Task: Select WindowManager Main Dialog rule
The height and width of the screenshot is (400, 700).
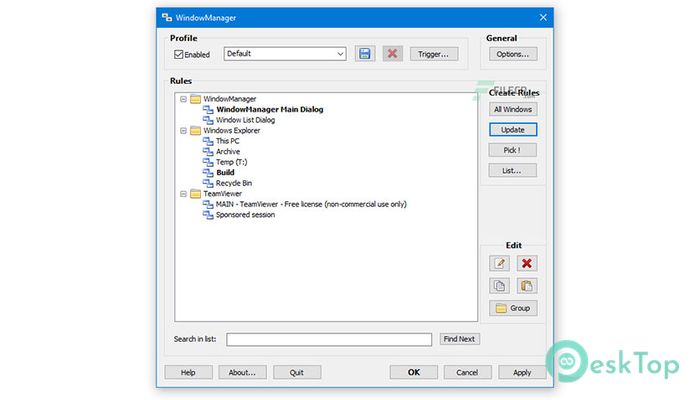Action: [x=270, y=109]
